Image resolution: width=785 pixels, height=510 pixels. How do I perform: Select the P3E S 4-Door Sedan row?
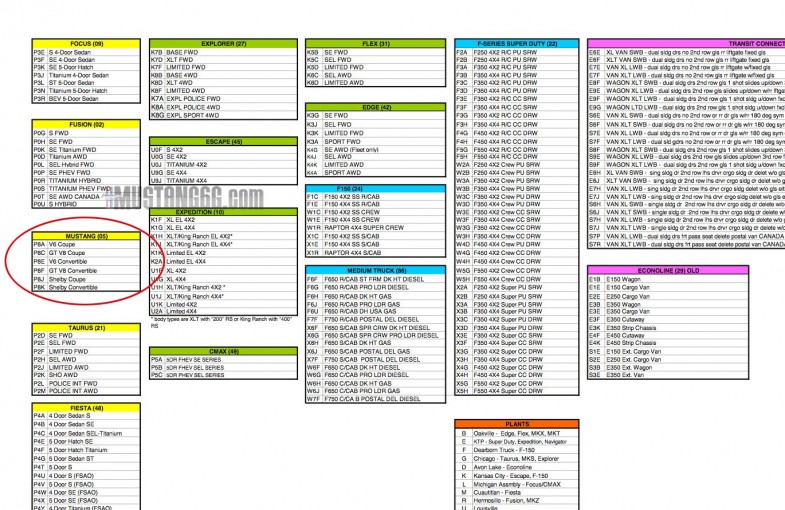(x=86, y=52)
